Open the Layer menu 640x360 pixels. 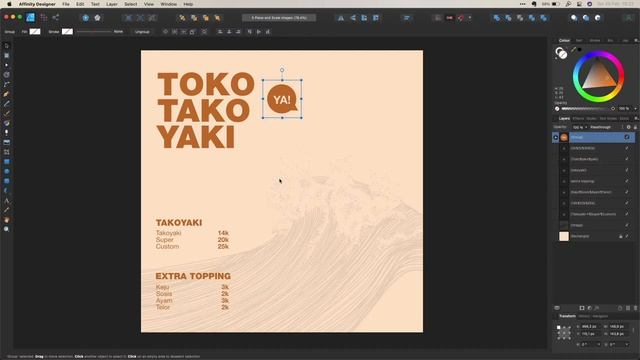[x=111, y=4]
